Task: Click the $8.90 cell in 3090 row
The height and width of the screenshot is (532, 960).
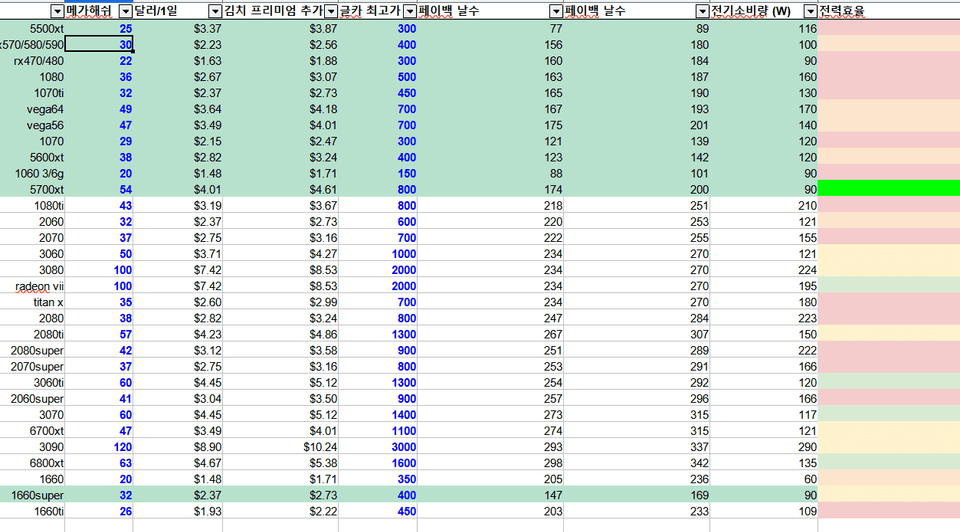Action: (x=178, y=447)
